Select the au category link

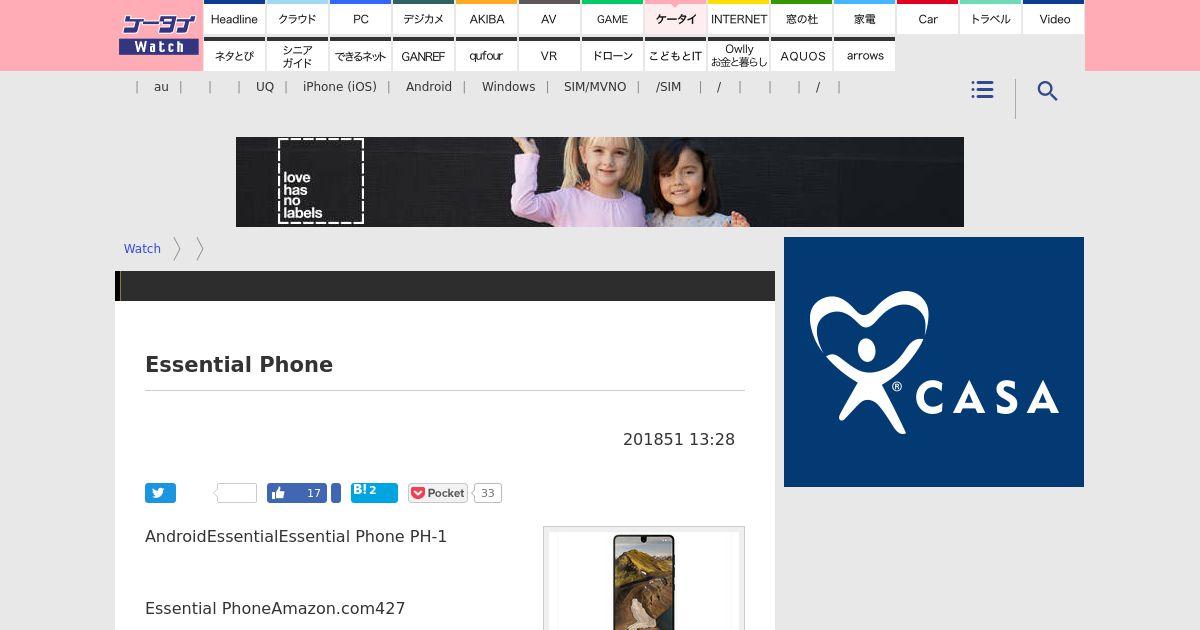161,87
